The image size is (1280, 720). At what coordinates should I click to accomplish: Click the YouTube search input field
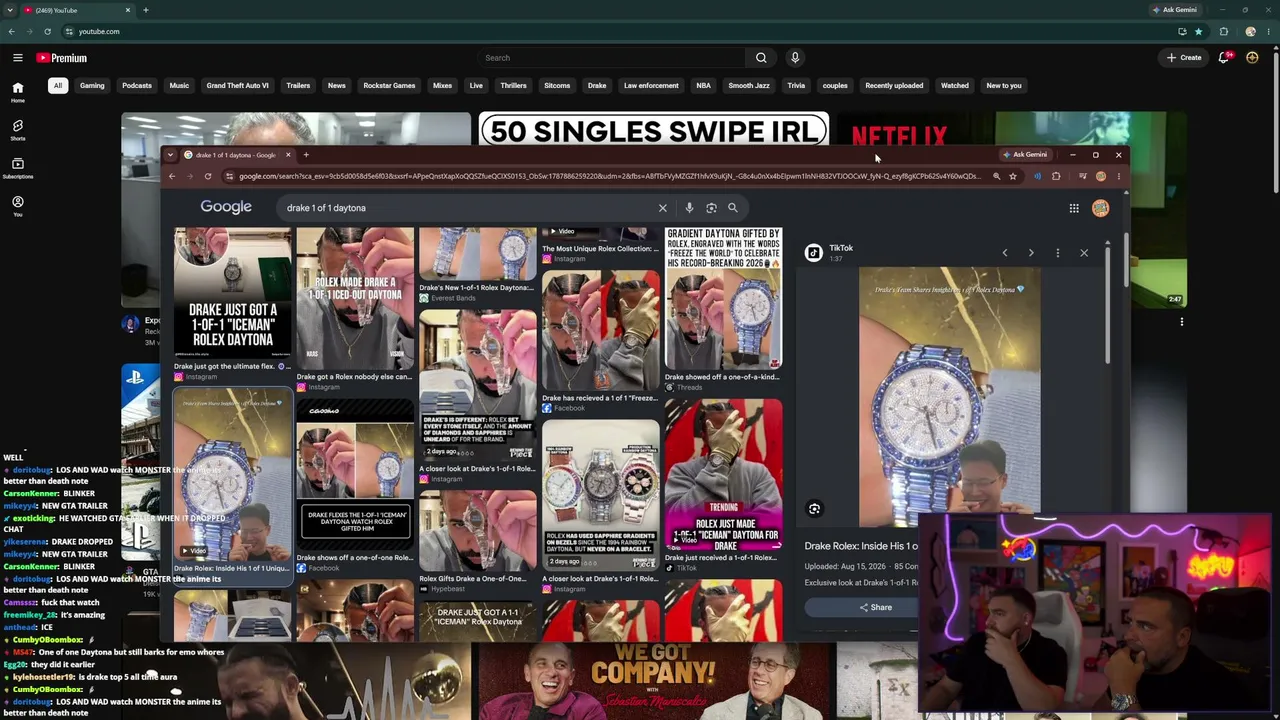[611, 58]
